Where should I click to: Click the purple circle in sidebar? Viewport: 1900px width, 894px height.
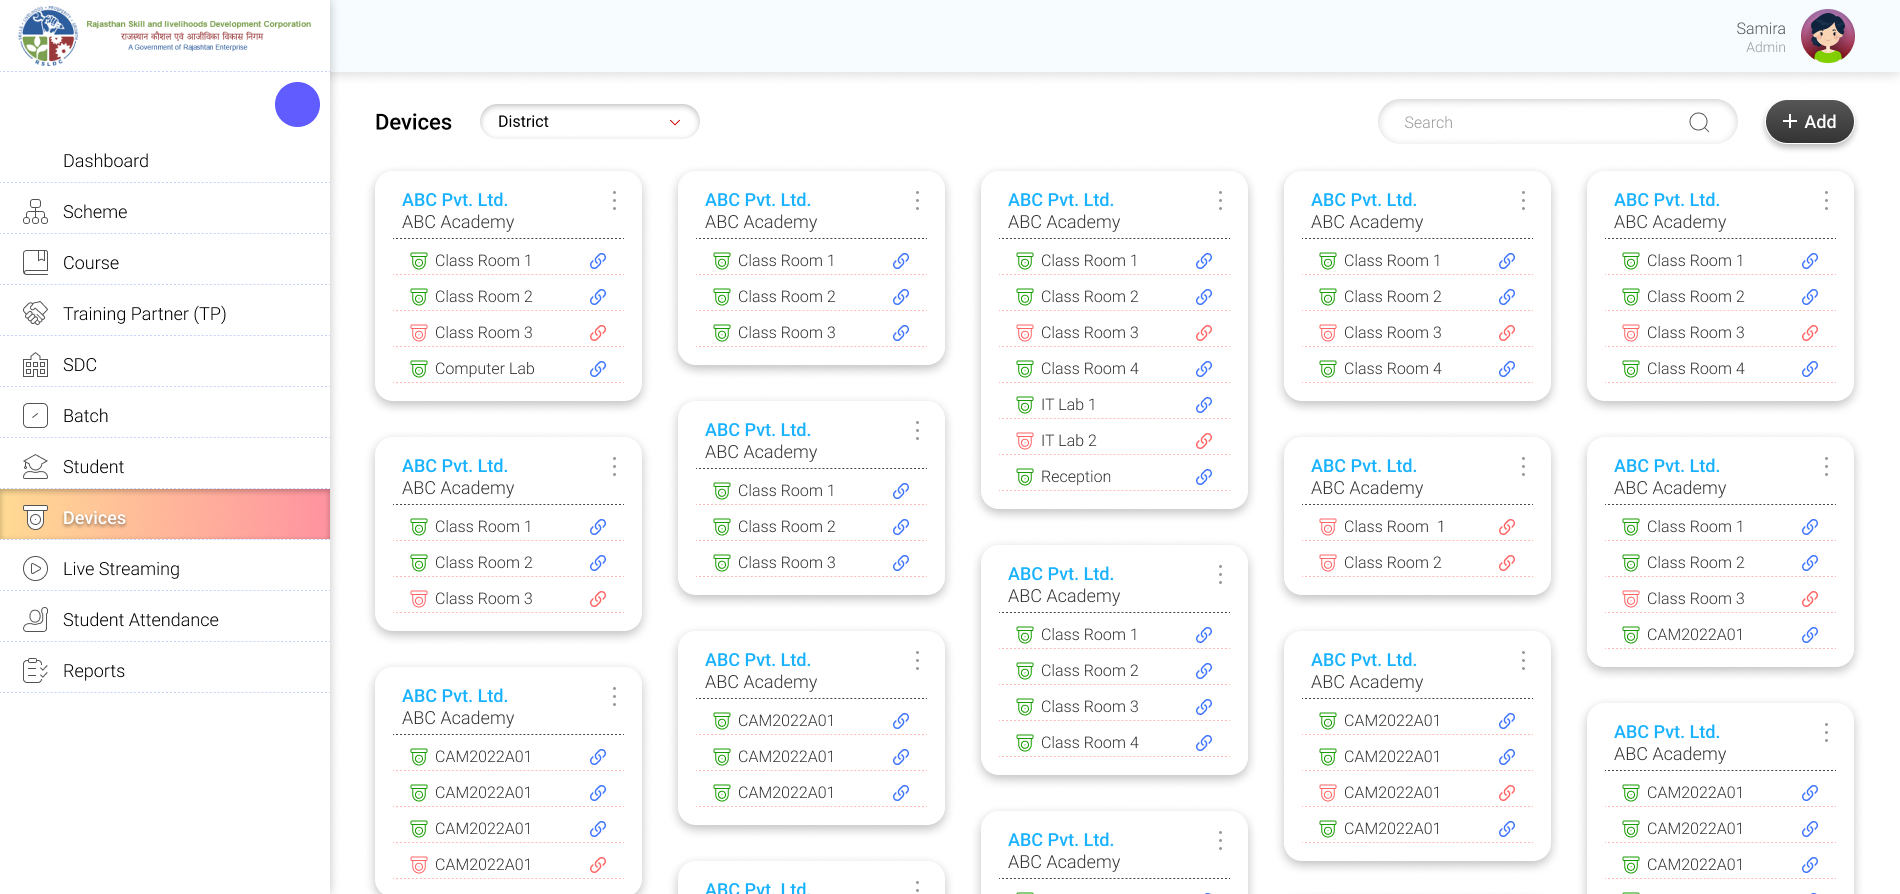tap(297, 105)
